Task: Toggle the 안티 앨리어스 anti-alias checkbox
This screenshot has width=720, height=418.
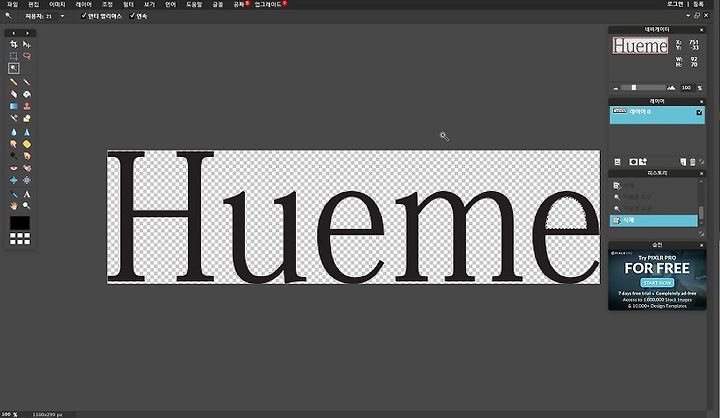Action: (x=84, y=16)
